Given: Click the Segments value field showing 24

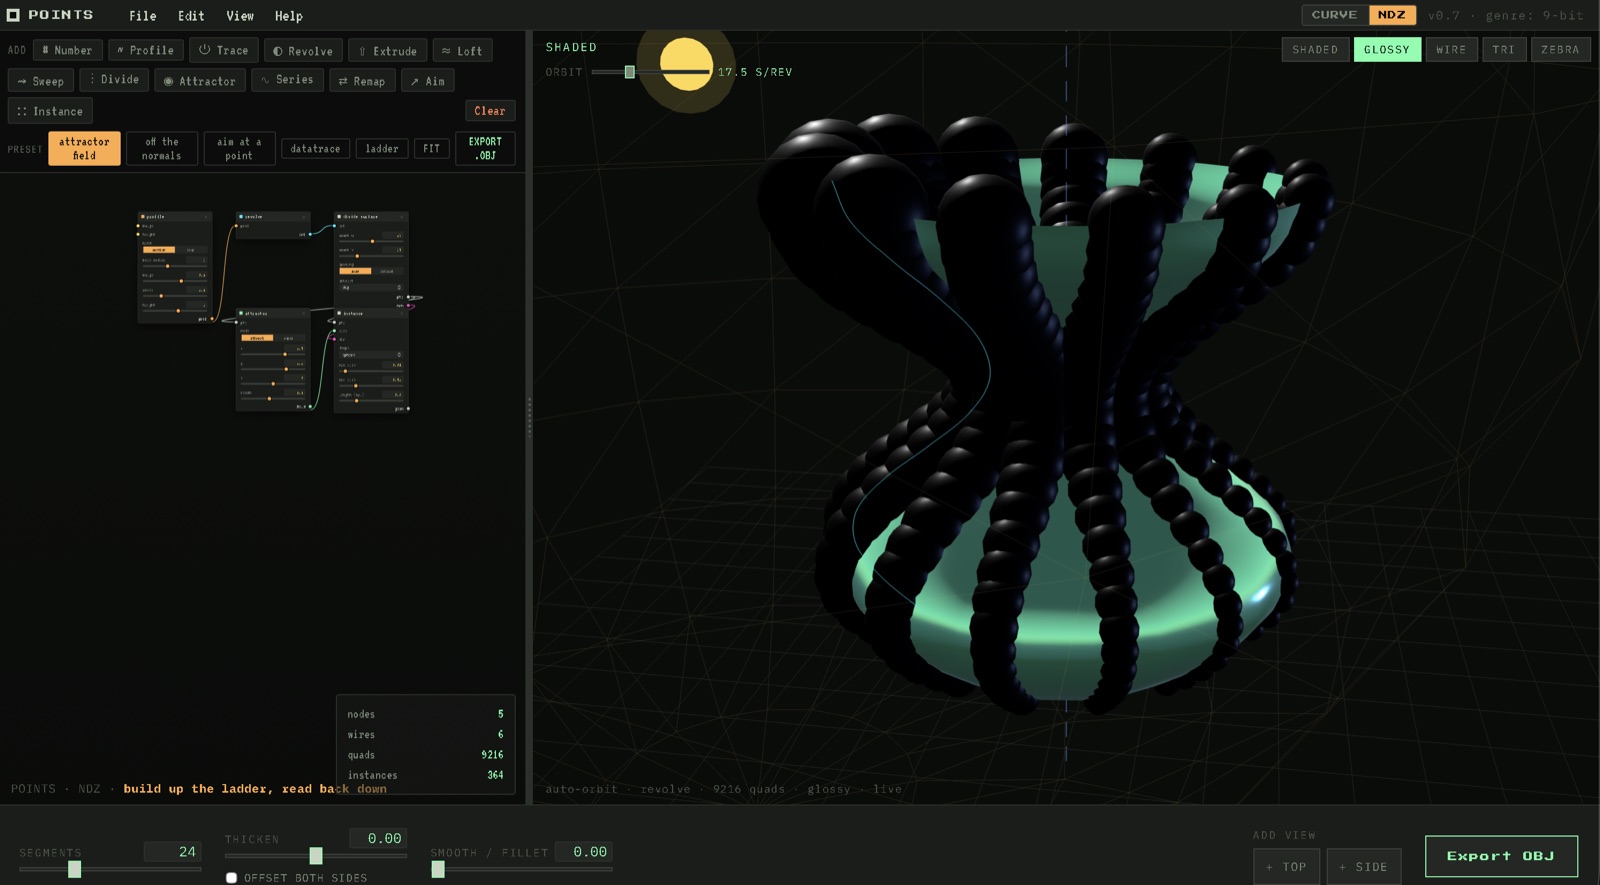Looking at the screenshot, I should pos(173,852).
